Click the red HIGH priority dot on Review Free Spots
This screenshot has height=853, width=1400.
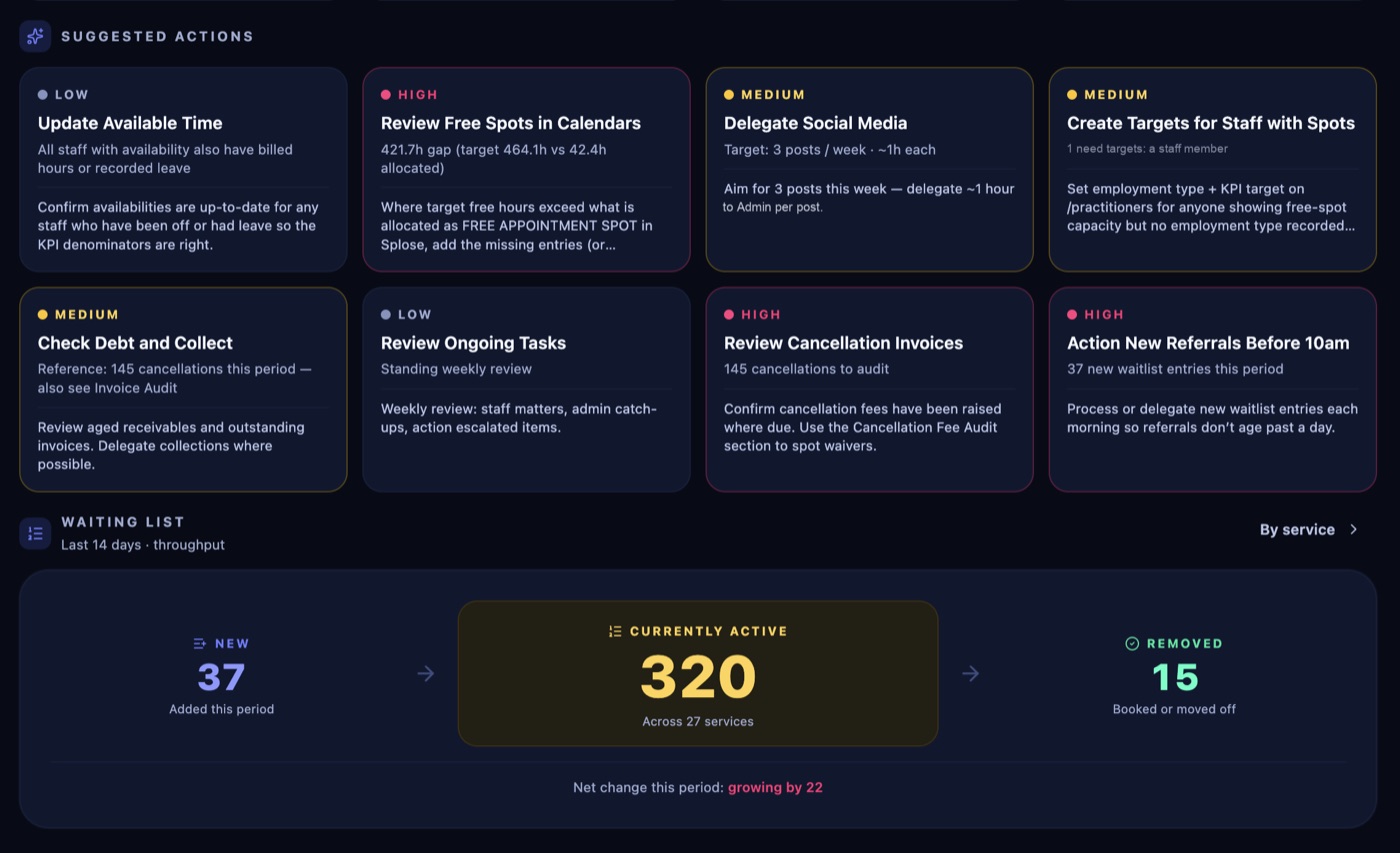click(386, 95)
